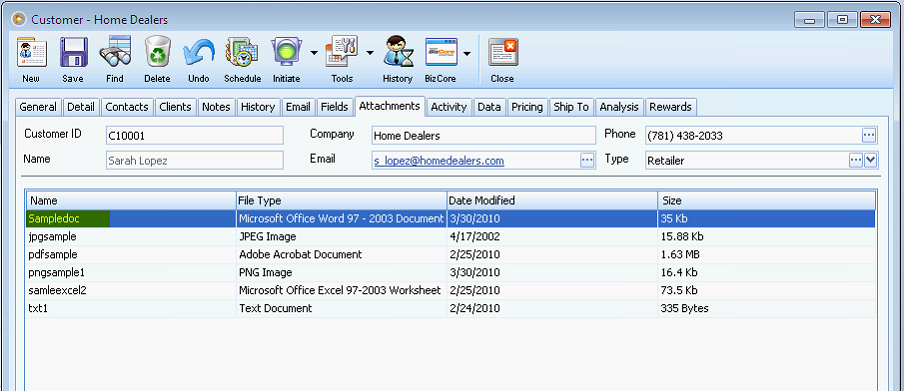Click the 335 Bytes size cell

click(x=766, y=308)
